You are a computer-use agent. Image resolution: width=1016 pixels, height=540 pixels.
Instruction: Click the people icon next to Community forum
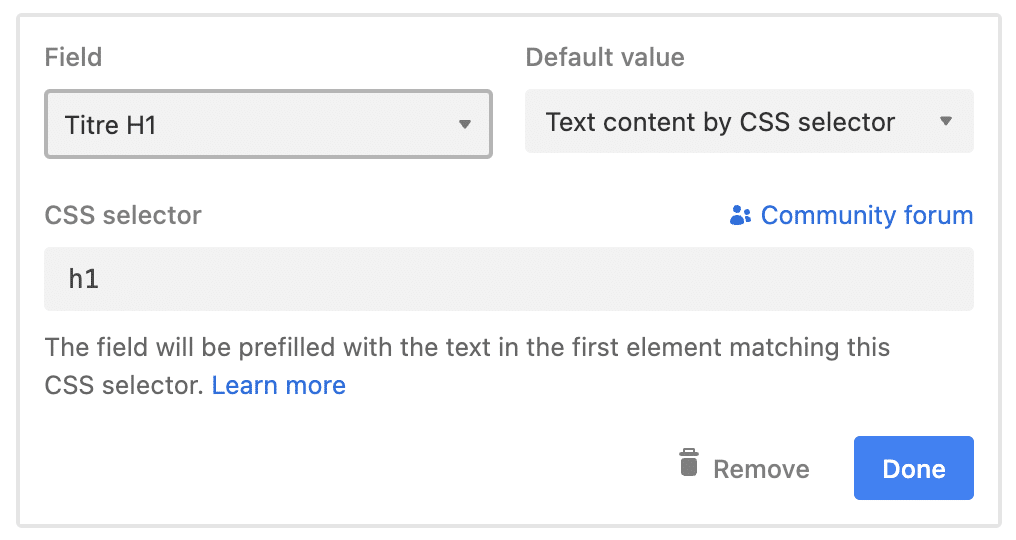740,215
